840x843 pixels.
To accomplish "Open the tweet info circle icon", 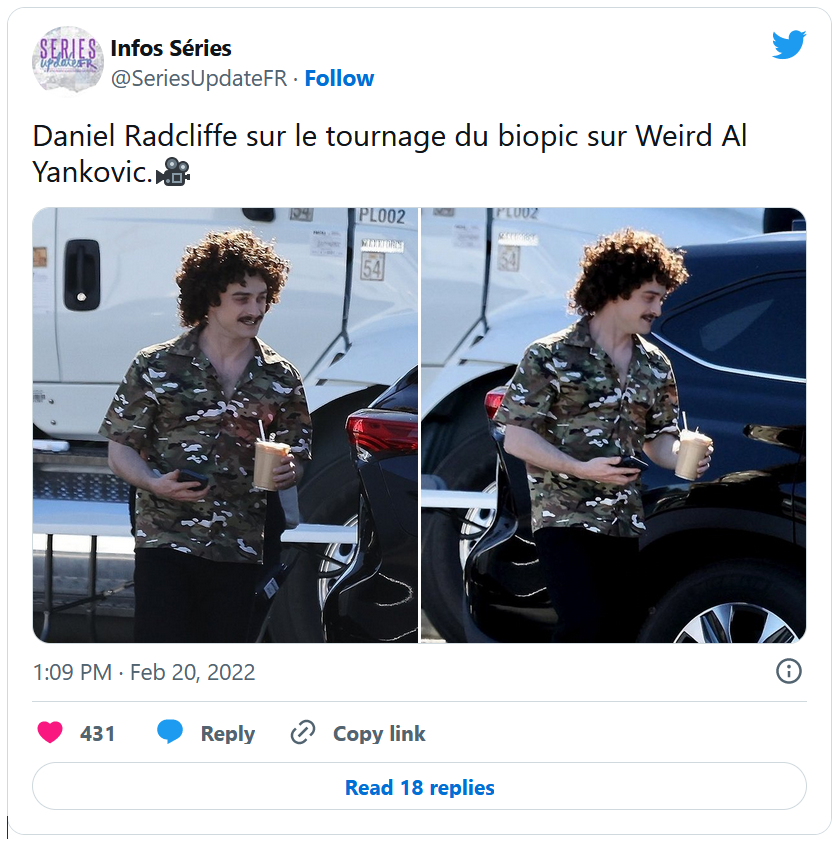I will pyautogui.click(x=789, y=671).
